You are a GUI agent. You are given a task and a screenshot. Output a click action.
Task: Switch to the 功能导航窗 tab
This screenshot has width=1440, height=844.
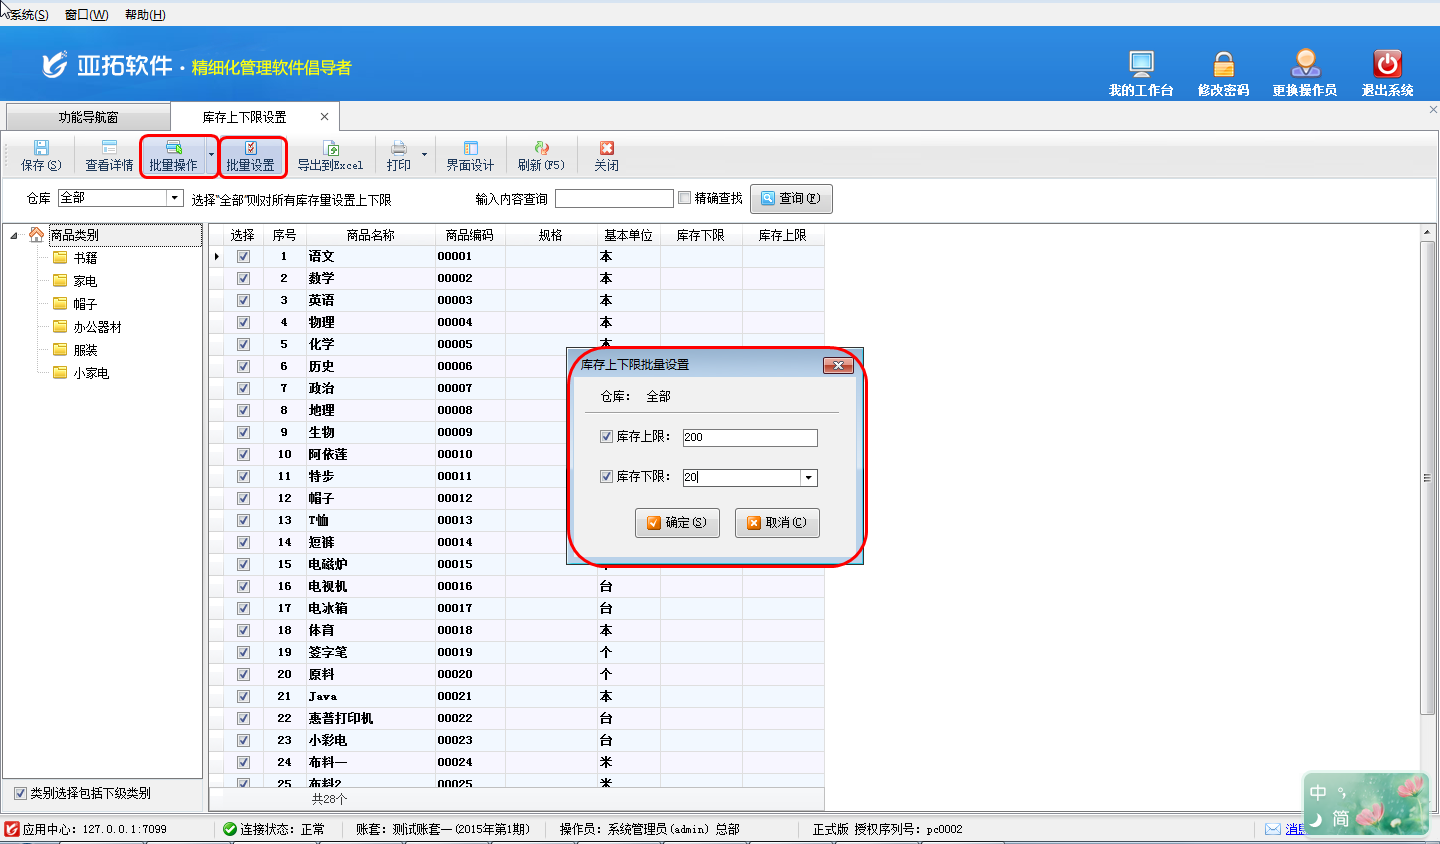(x=88, y=117)
